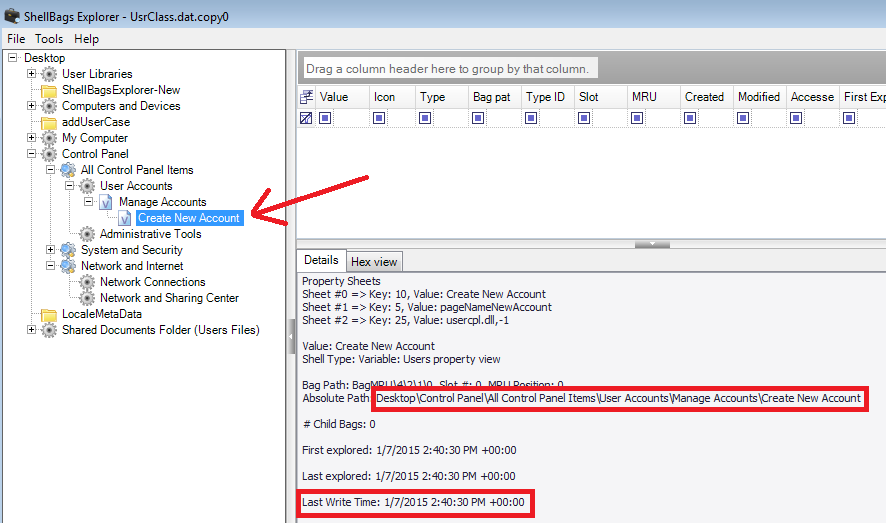Click the Network Connections gear icon
This screenshot has width=886, height=523.
87,282
